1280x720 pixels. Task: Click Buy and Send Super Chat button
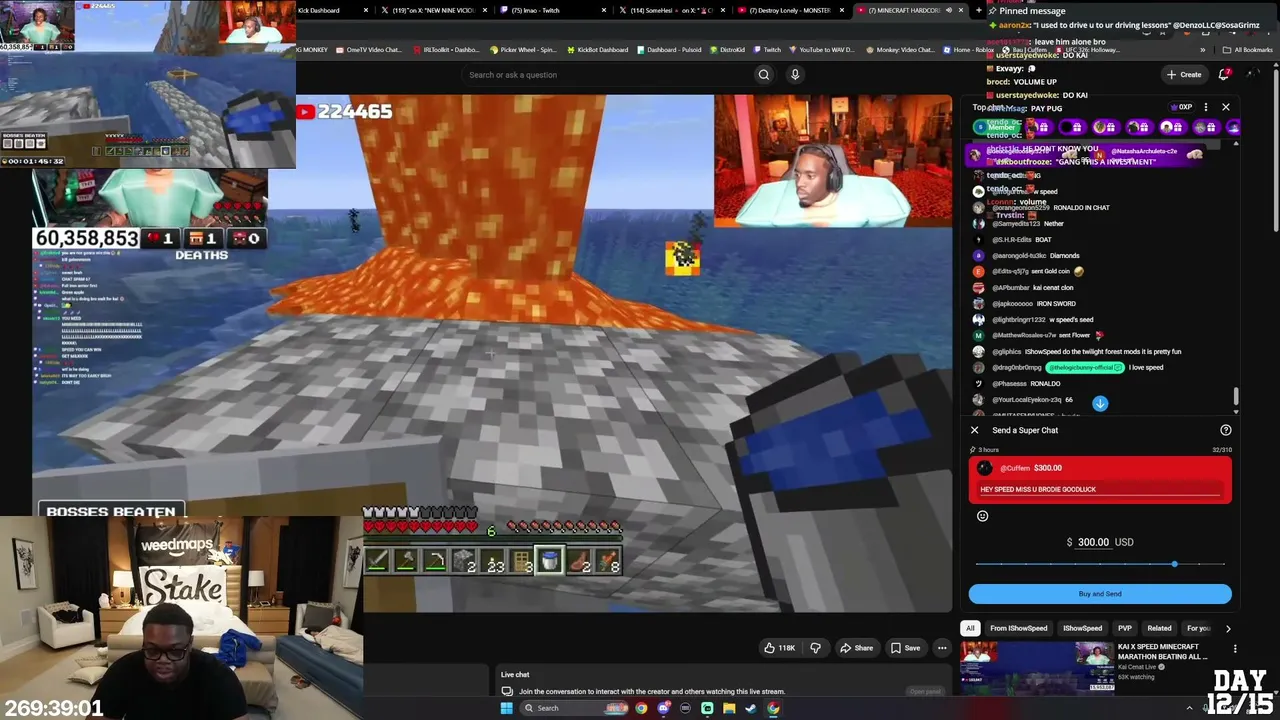pos(1099,594)
